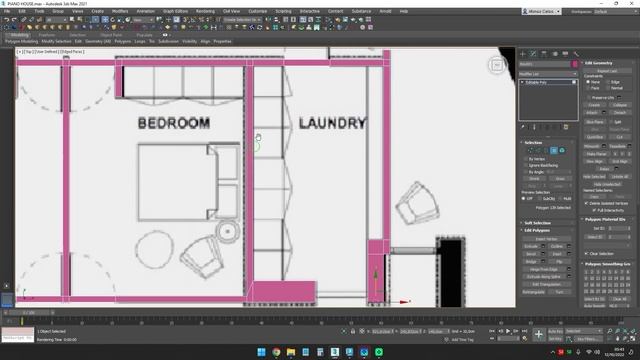Open the Modifier List dropdown
This screenshot has width=640, height=360.
click(548, 74)
